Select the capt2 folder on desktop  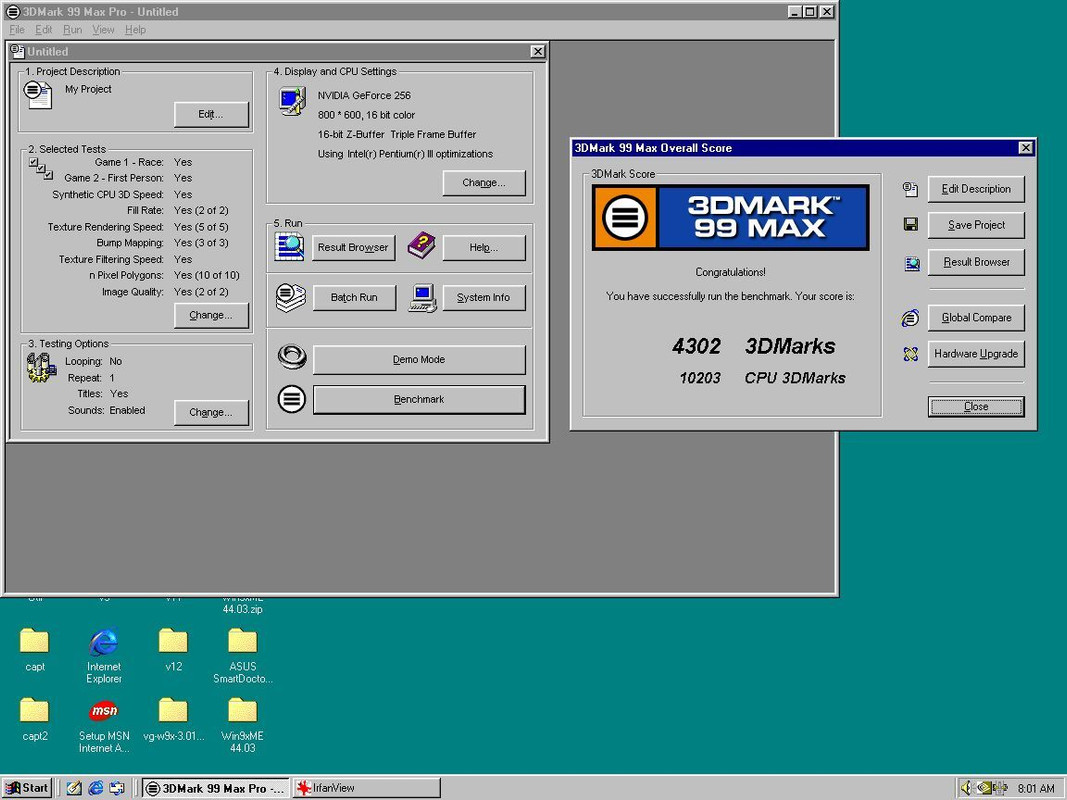pyautogui.click(x=35, y=720)
